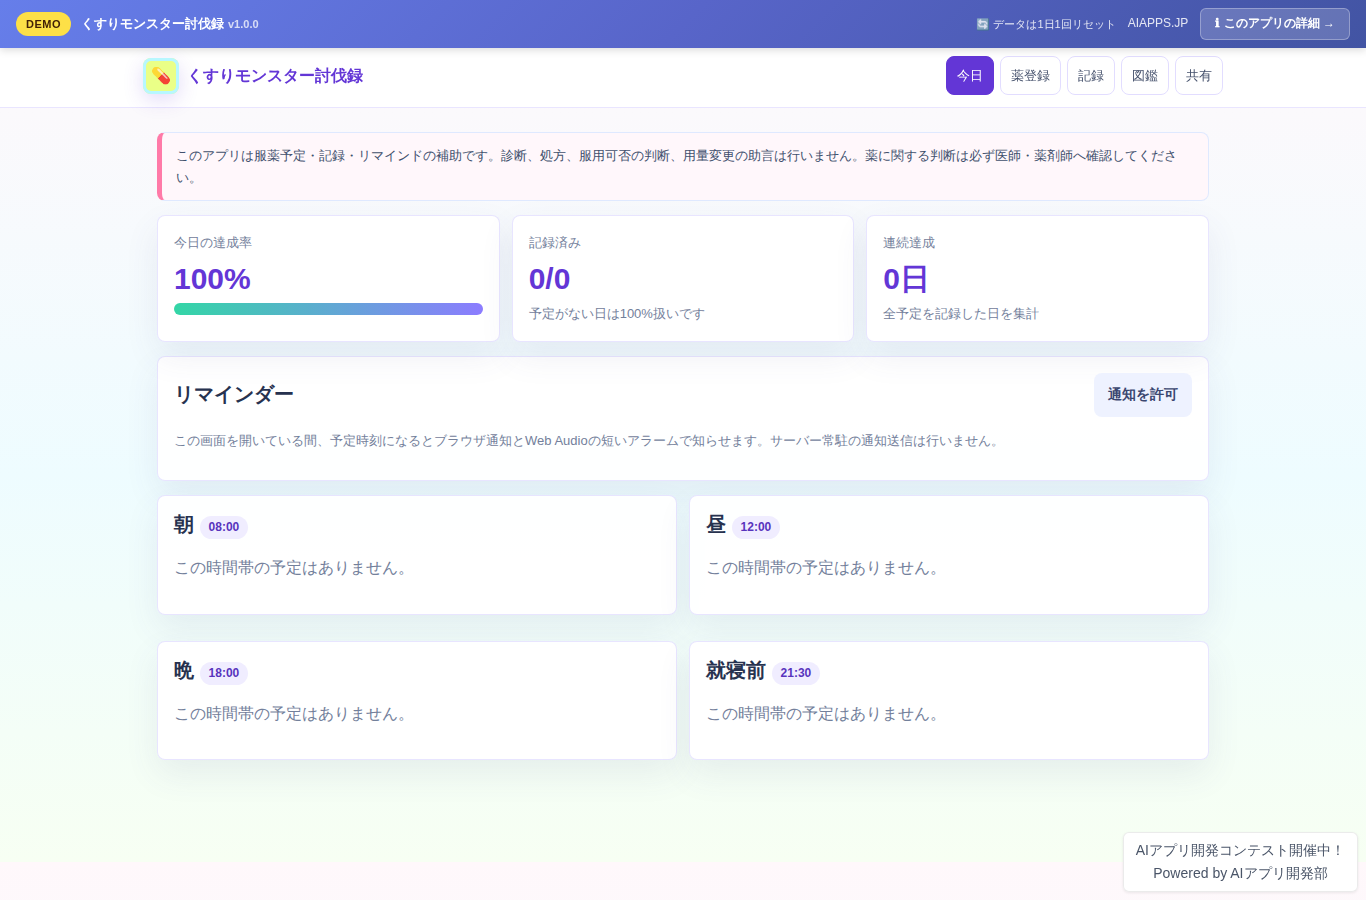Click the このアプリの詳細 button
The width and height of the screenshot is (1366, 900).
(x=1275, y=24)
